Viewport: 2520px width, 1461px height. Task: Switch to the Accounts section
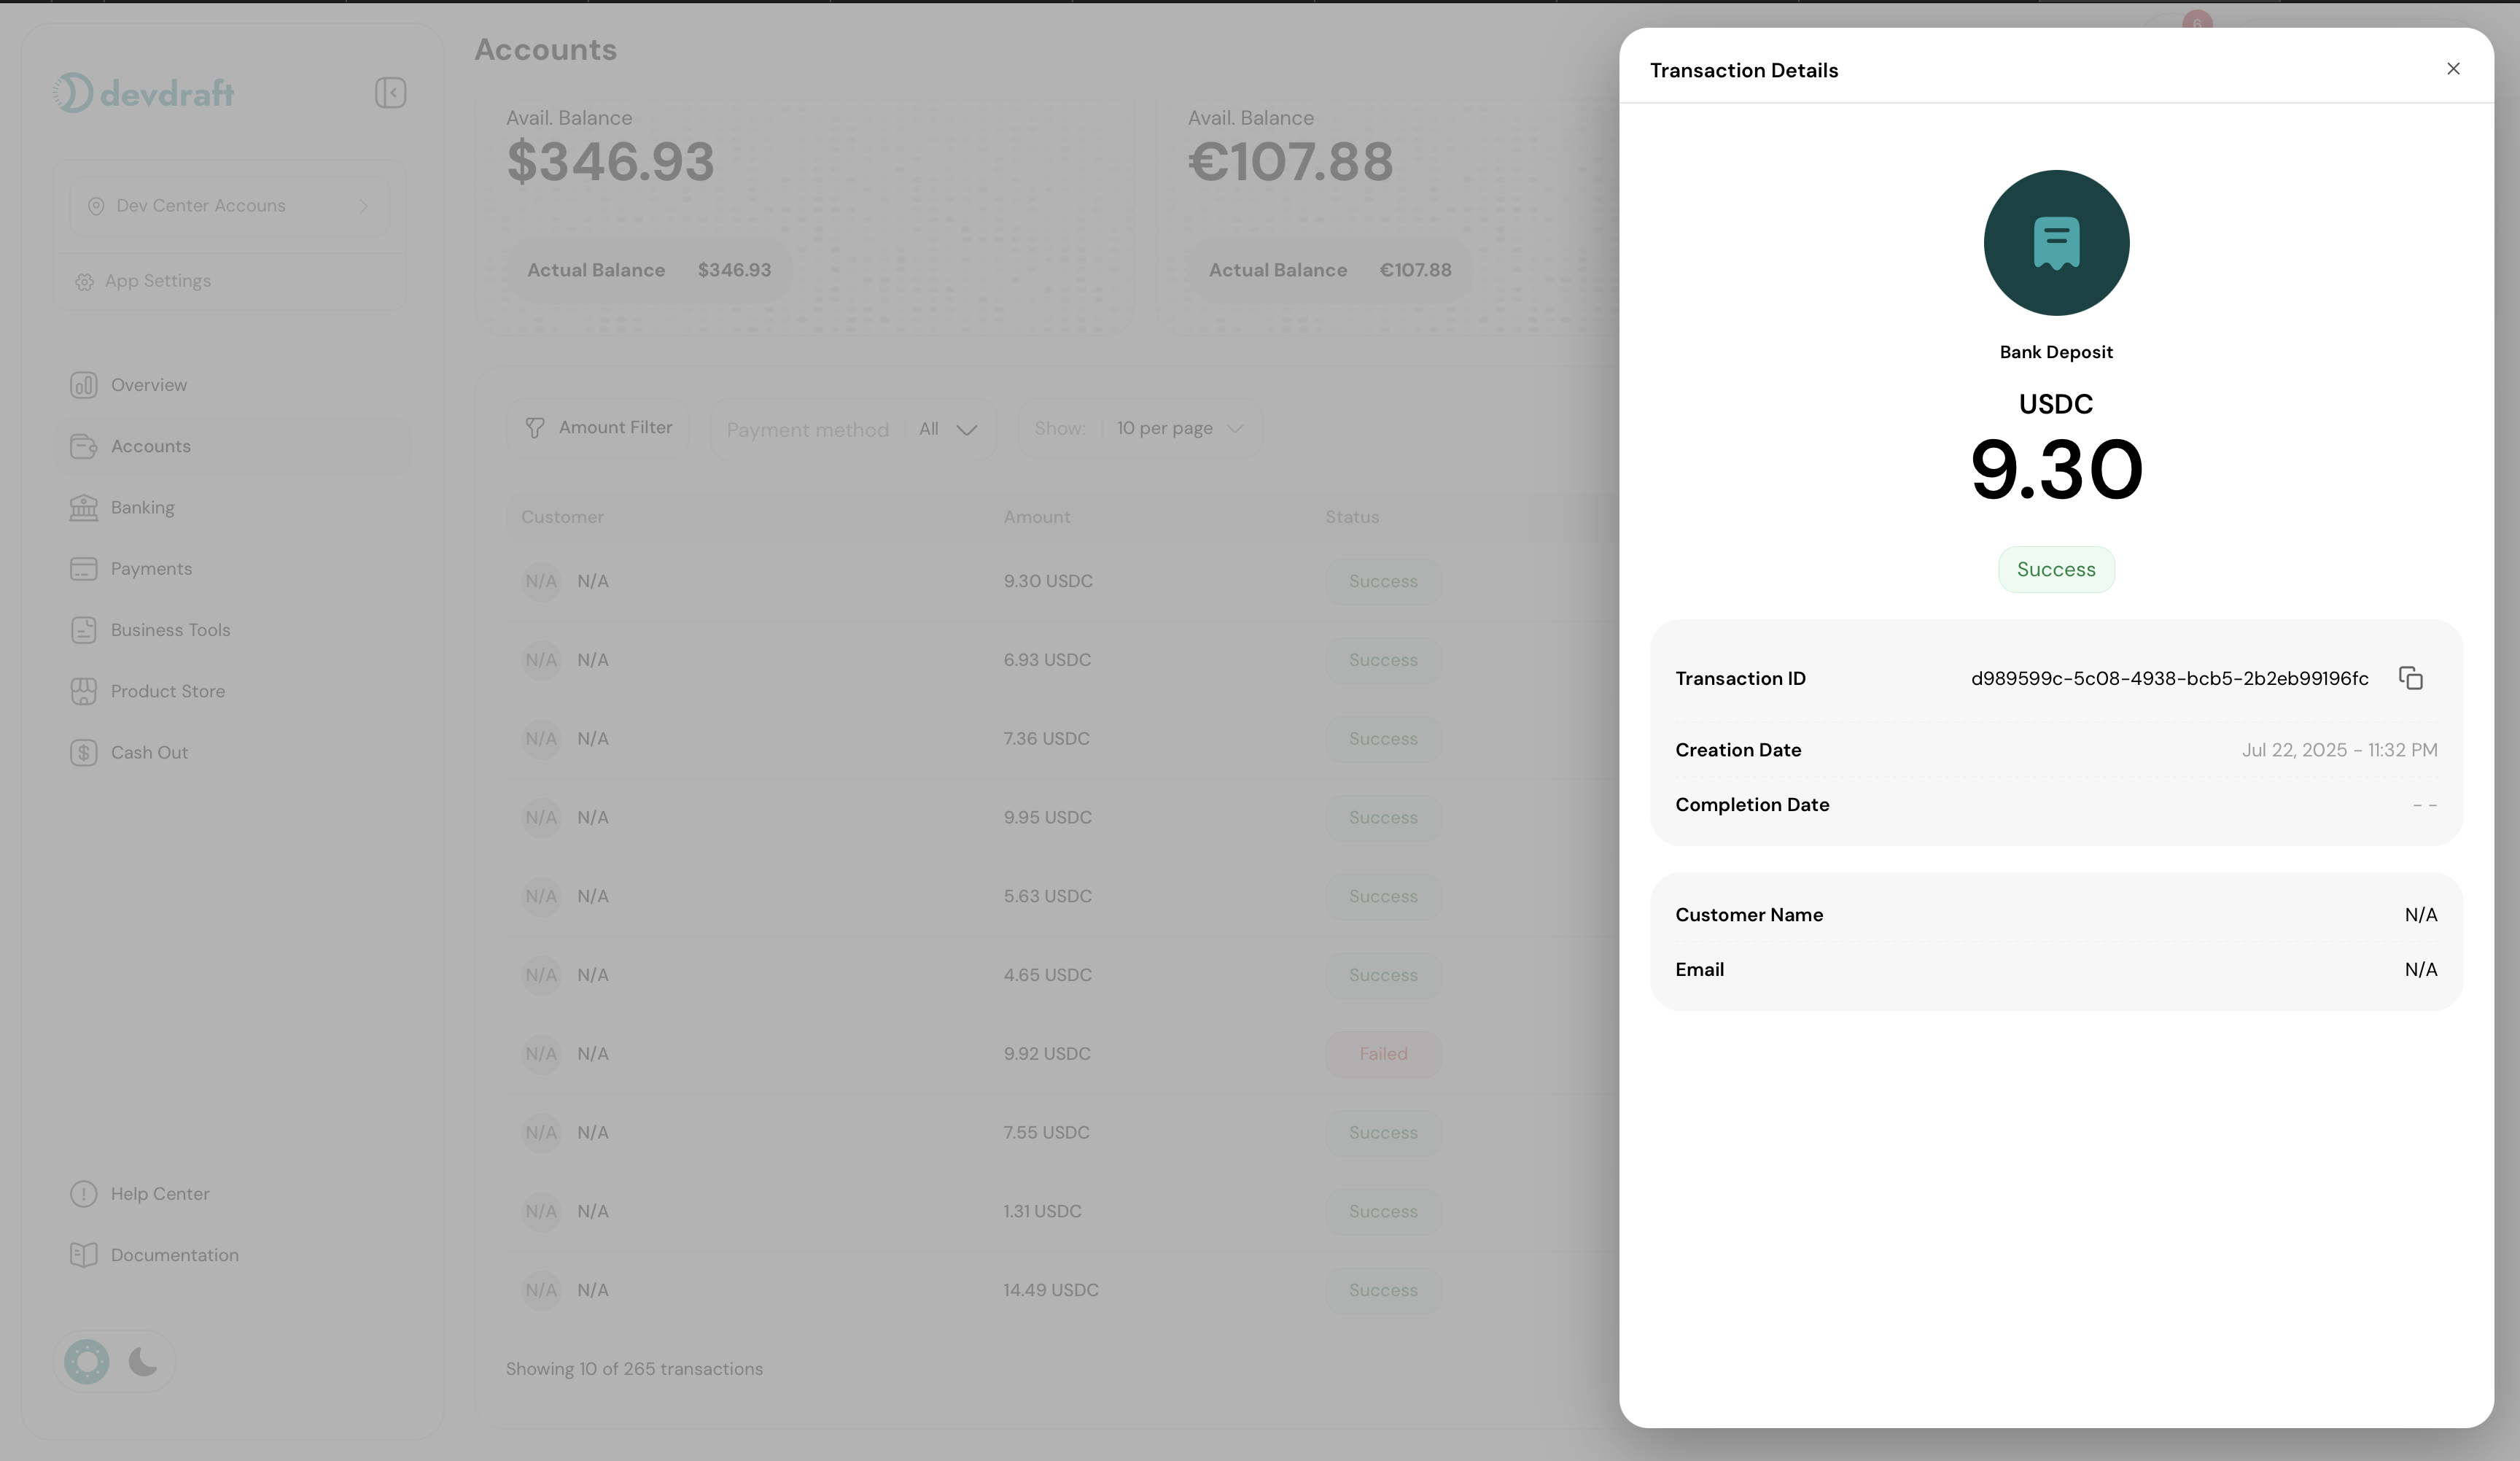(150, 446)
